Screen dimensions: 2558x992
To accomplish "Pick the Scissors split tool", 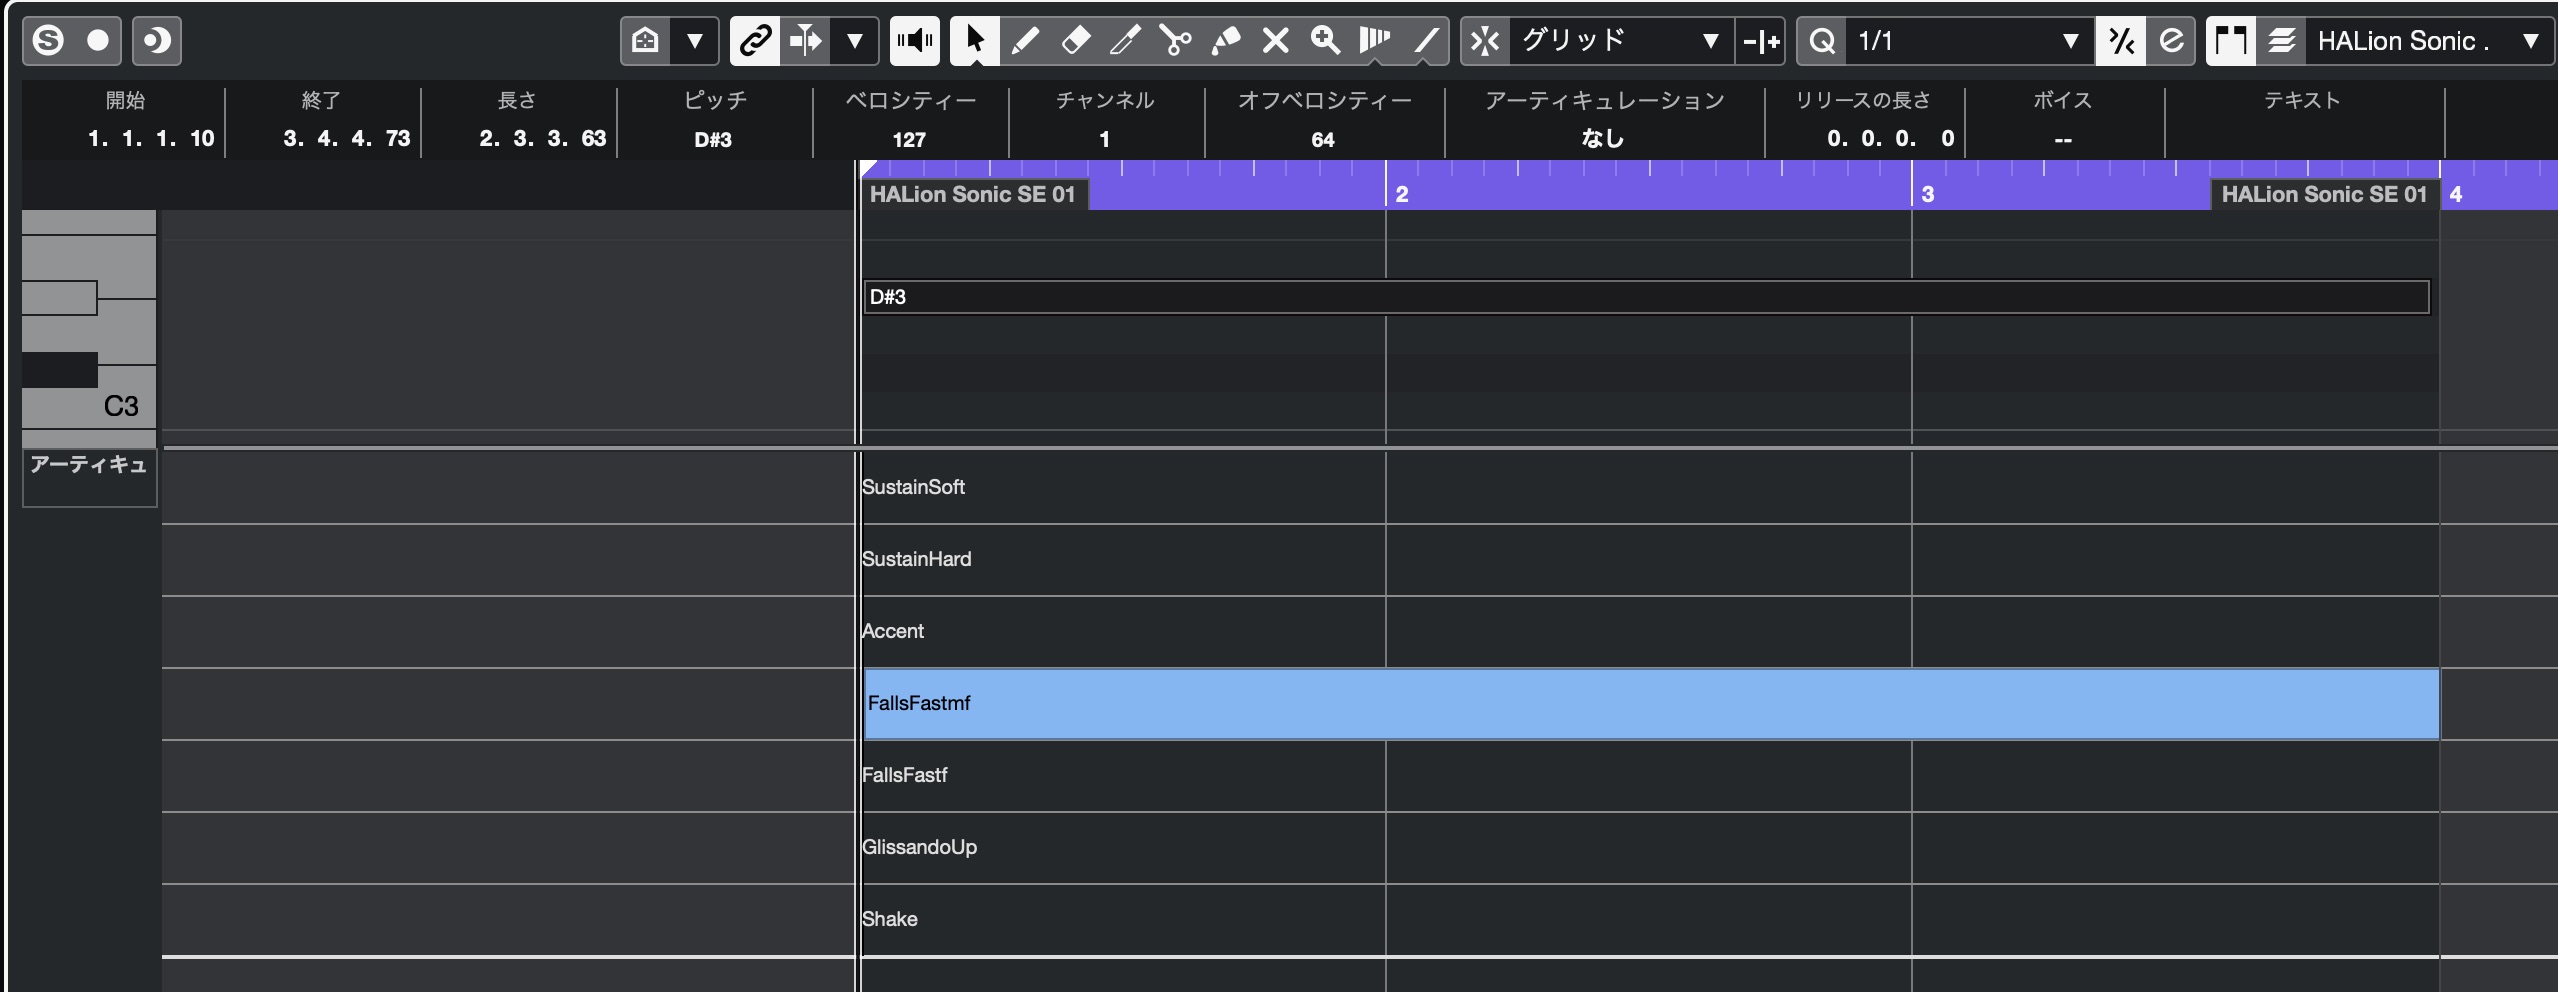I will pos(1175,41).
